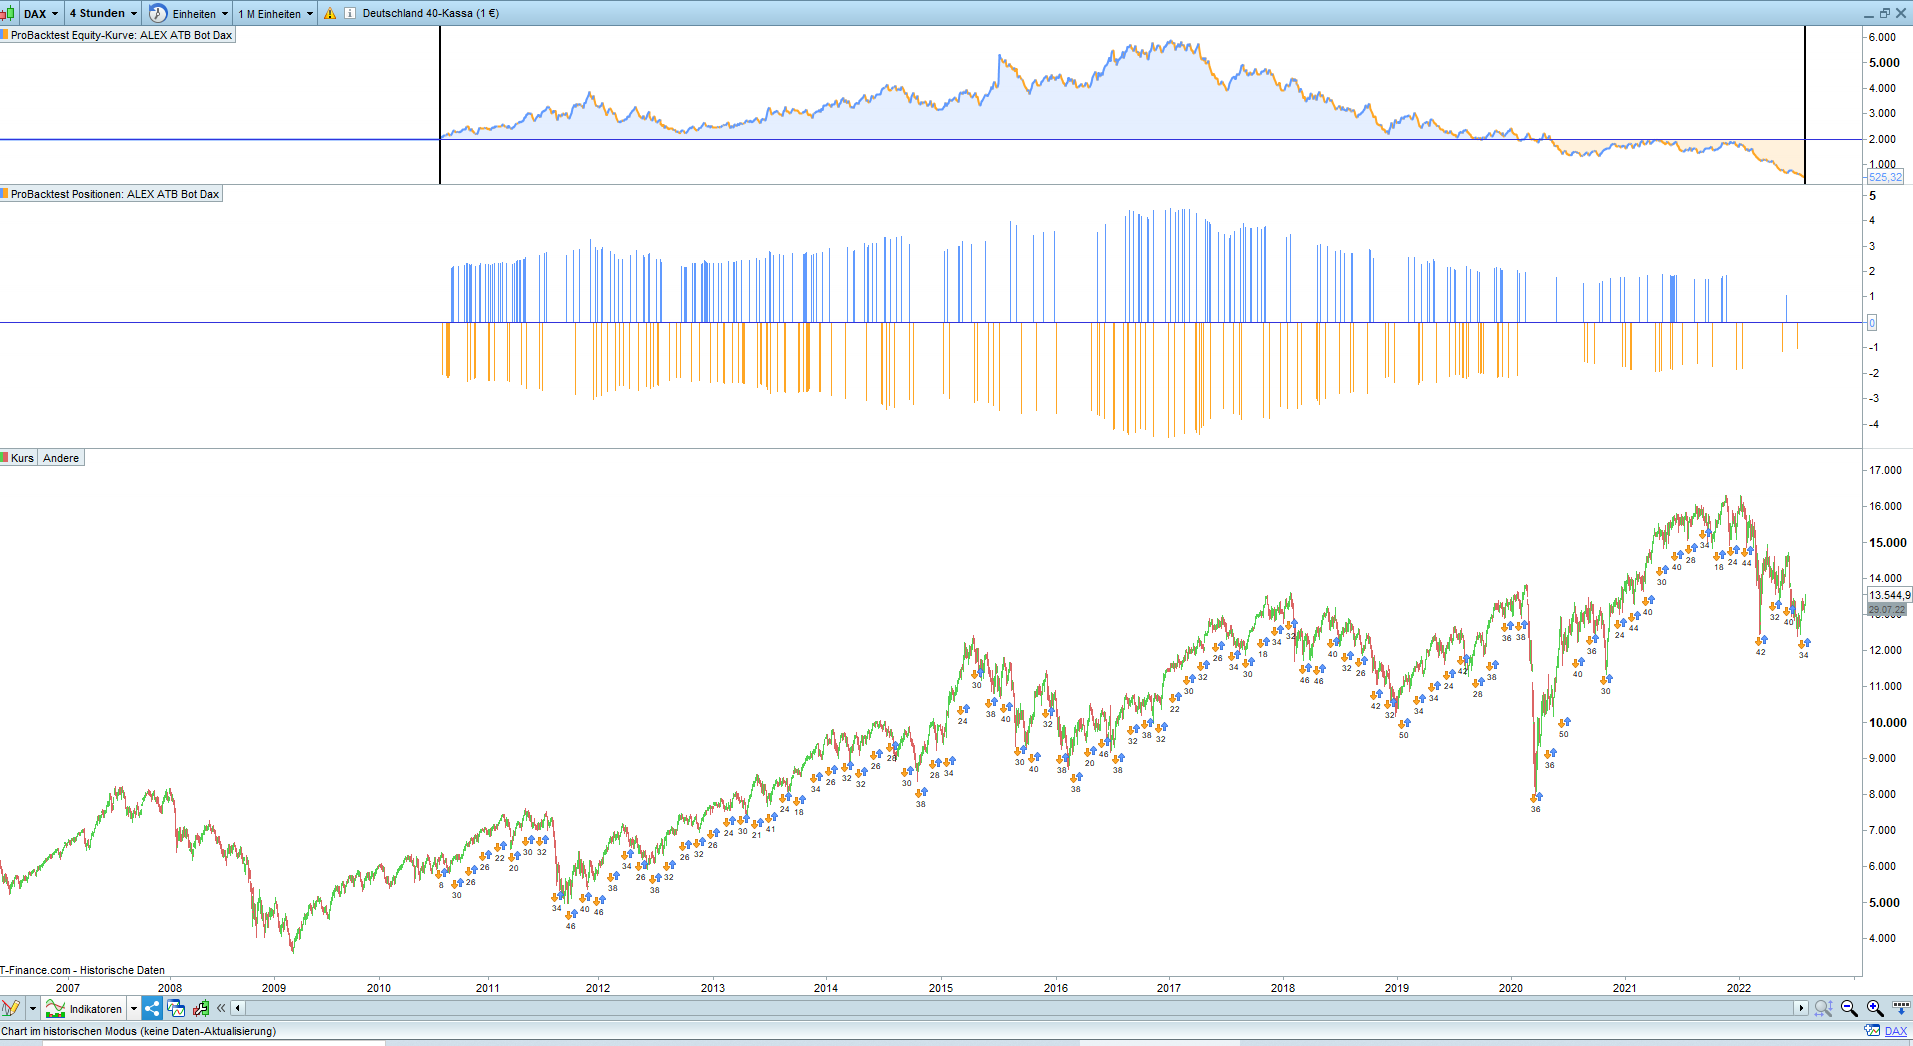Viewport: 1913px width, 1046px height.
Task: Click the date label 29.07.22 on price axis
Action: [1887, 610]
